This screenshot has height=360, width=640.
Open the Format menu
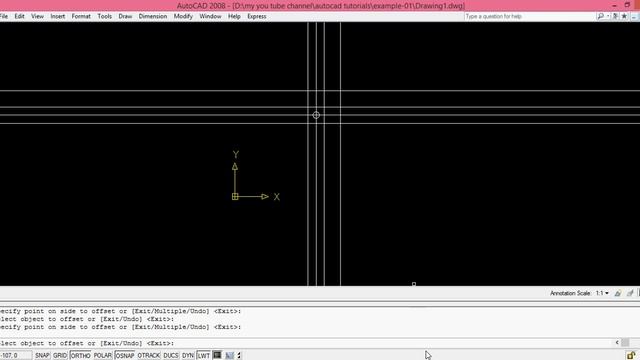click(x=81, y=16)
